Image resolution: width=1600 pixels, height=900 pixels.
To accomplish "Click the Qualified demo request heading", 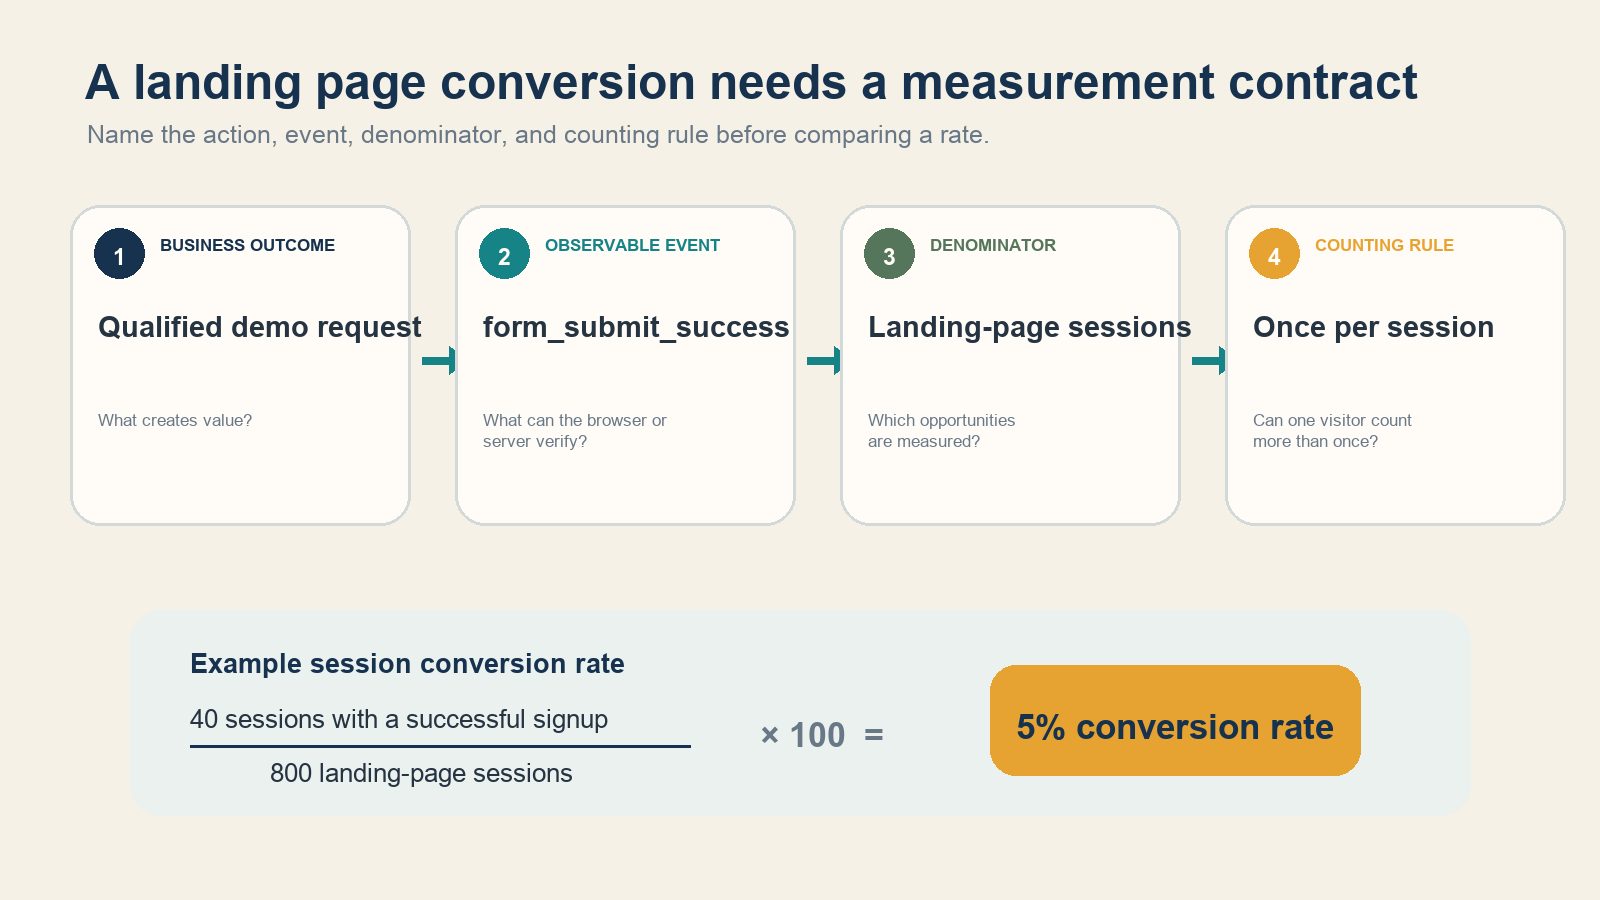I will coord(260,328).
